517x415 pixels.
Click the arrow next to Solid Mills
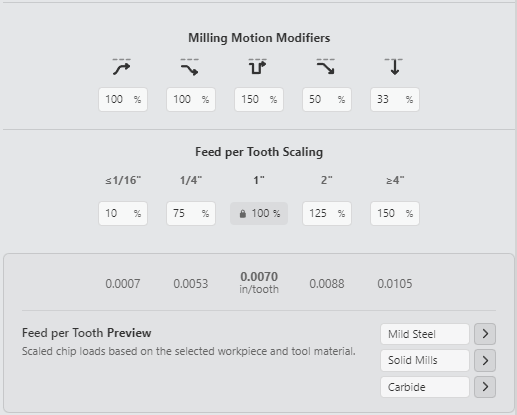pyautogui.click(x=485, y=360)
